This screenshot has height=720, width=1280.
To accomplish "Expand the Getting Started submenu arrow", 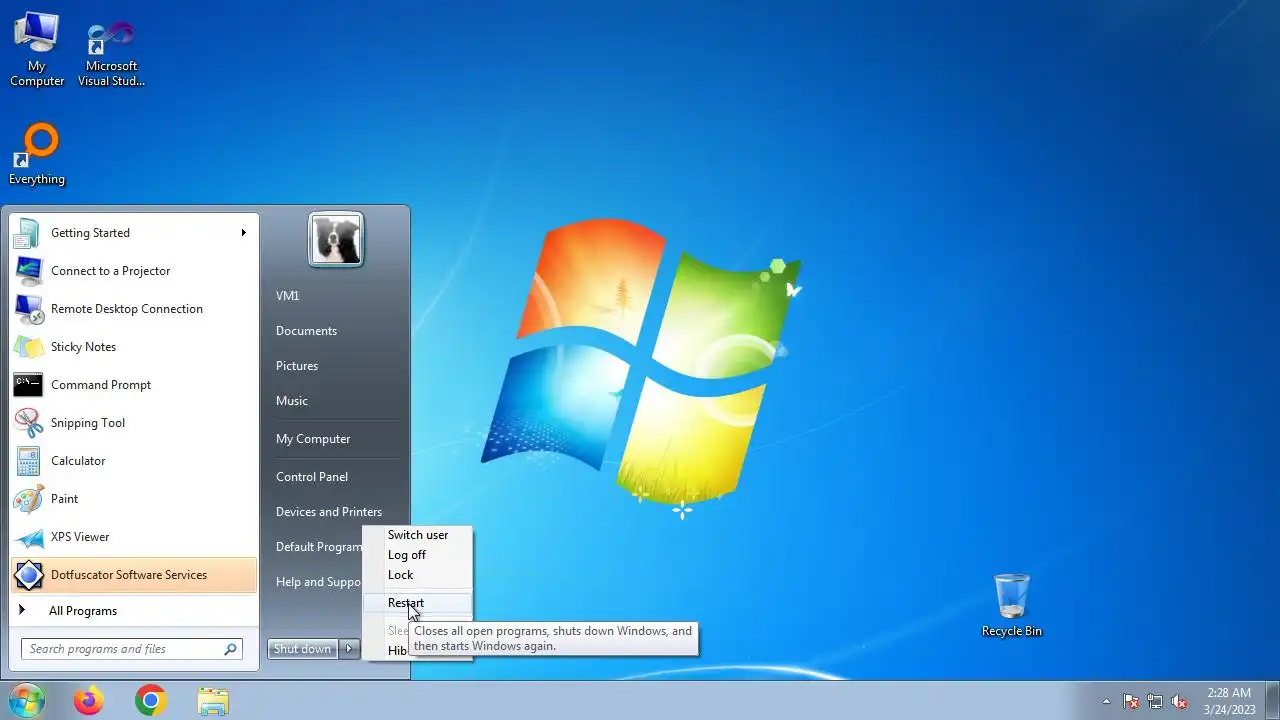I will tap(243, 233).
